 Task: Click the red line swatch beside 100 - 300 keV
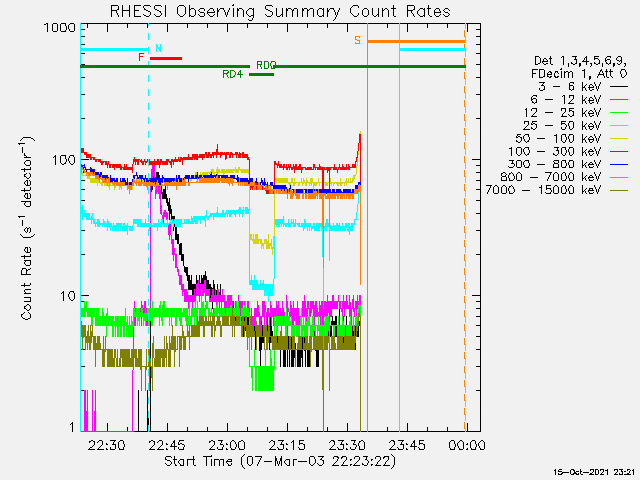(x=619, y=151)
